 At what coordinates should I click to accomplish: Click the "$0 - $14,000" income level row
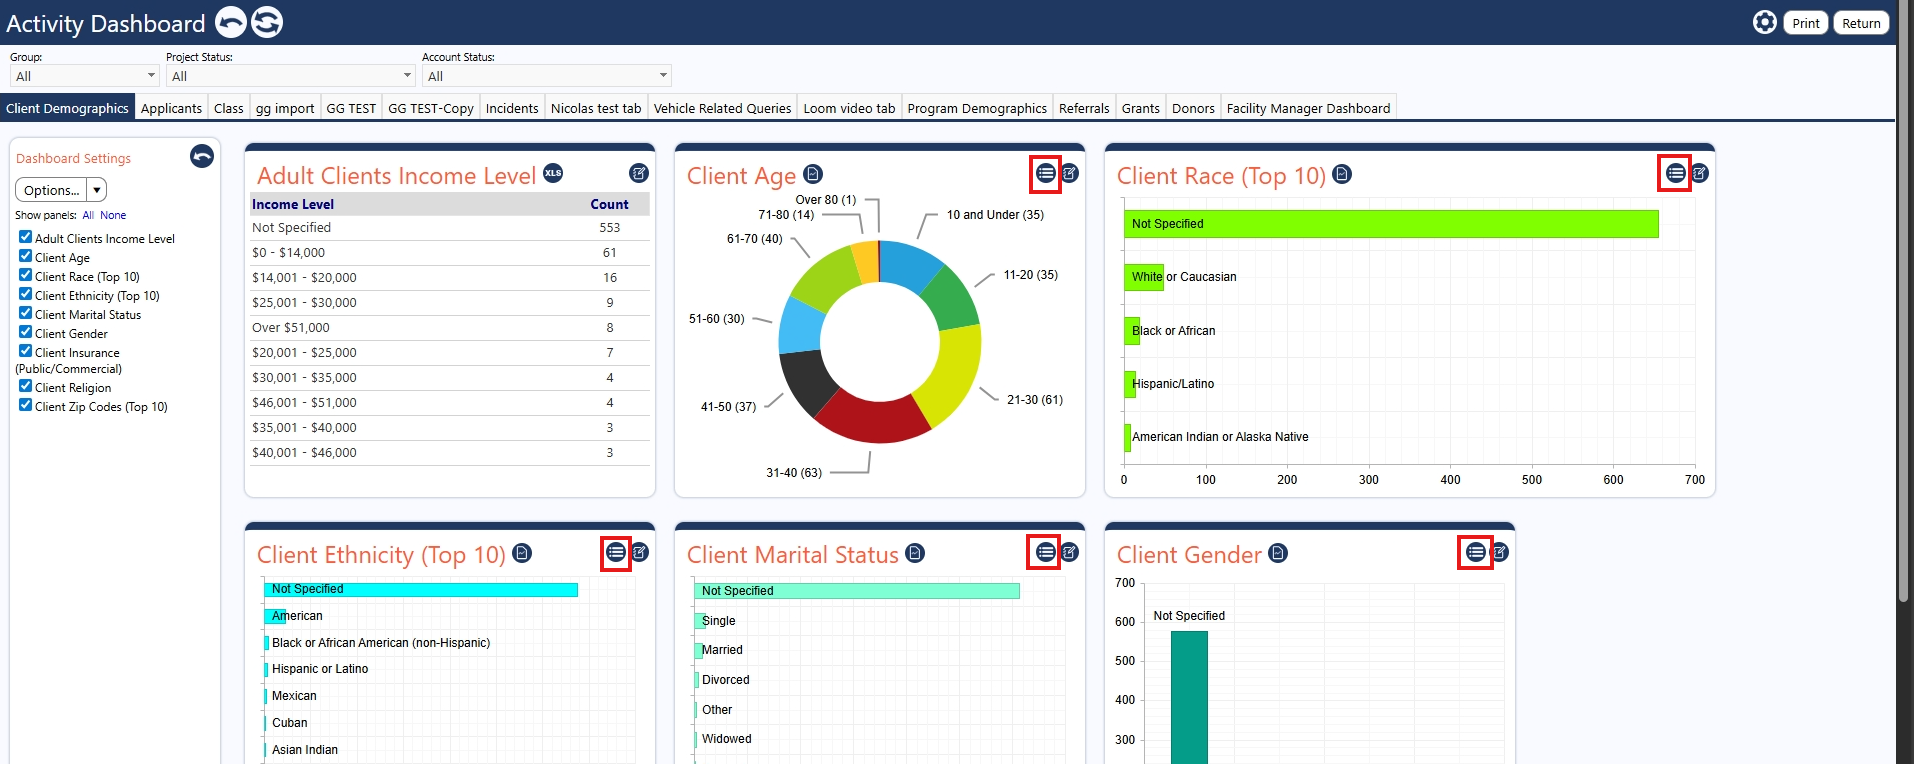click(450, 253)
